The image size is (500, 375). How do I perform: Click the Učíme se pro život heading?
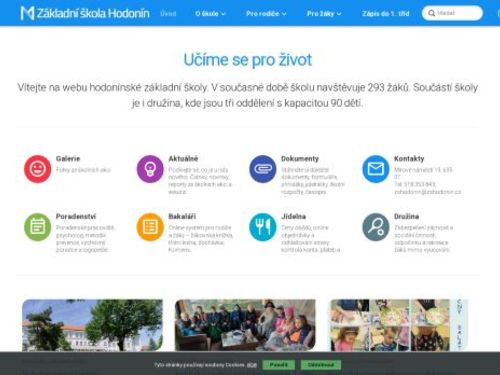click(x=248, y=60)
